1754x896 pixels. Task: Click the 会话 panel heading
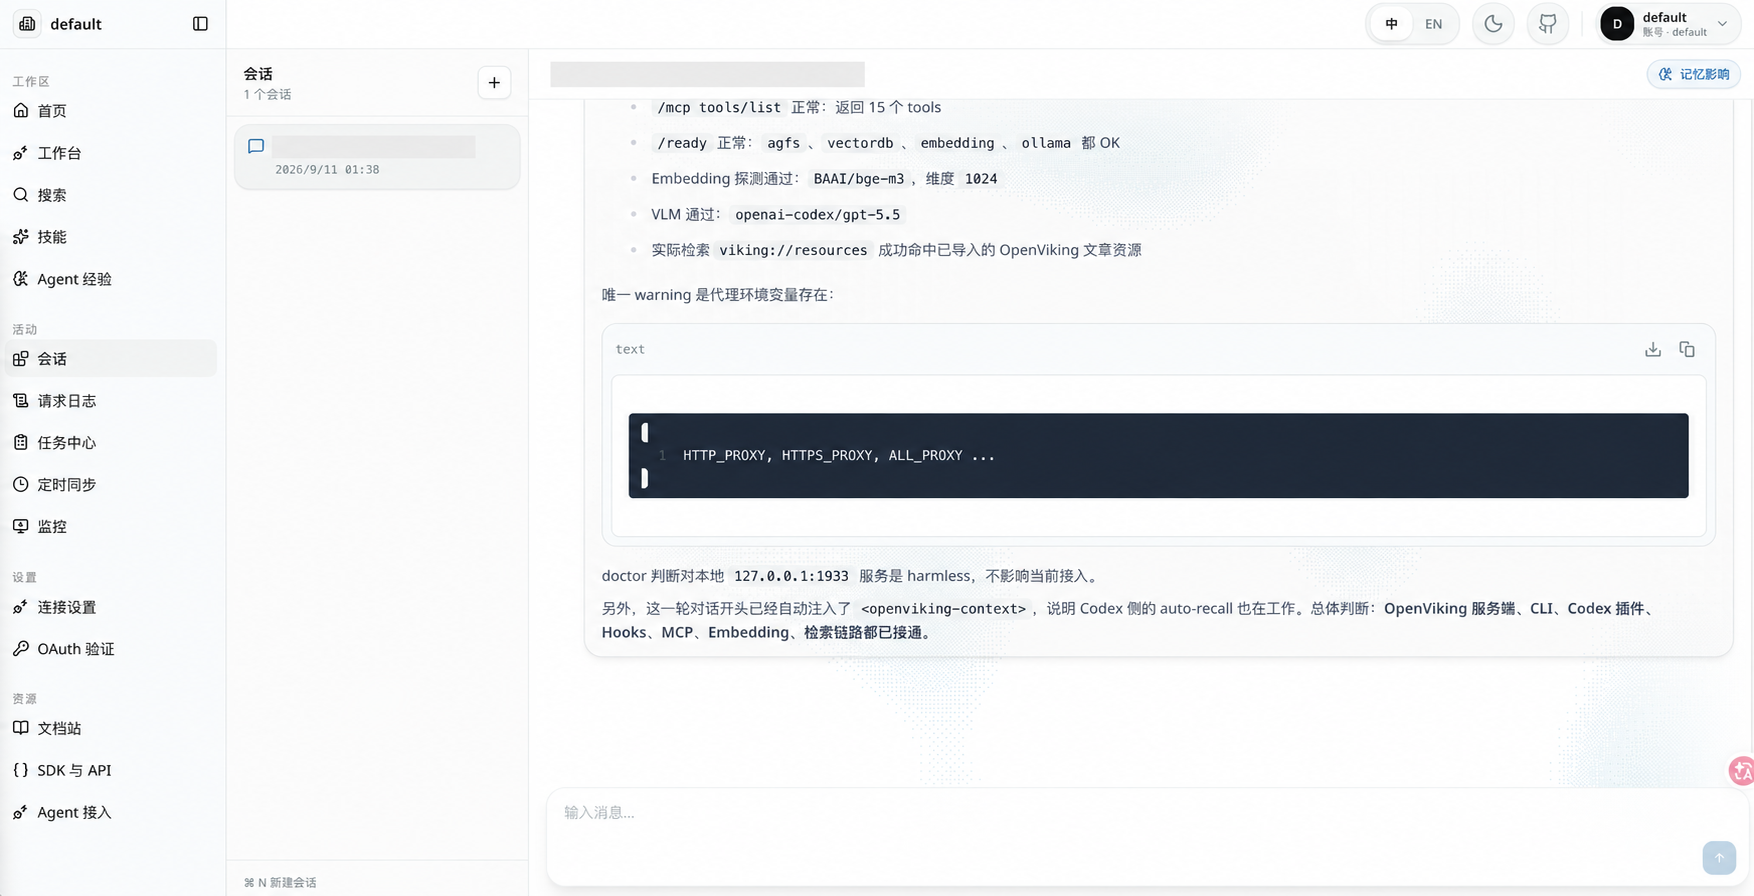tap(258, 74)
